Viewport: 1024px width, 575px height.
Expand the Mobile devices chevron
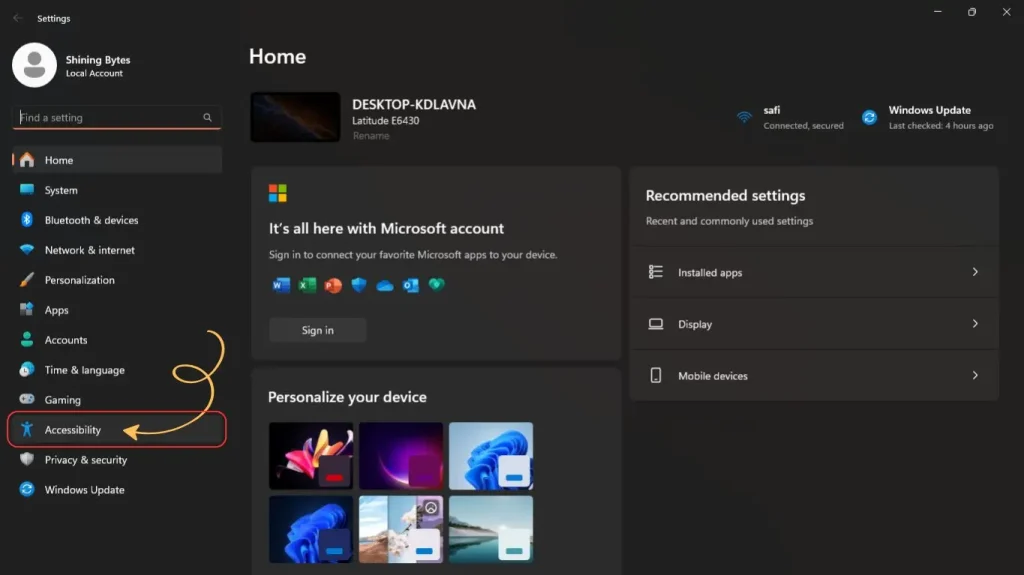975,376
